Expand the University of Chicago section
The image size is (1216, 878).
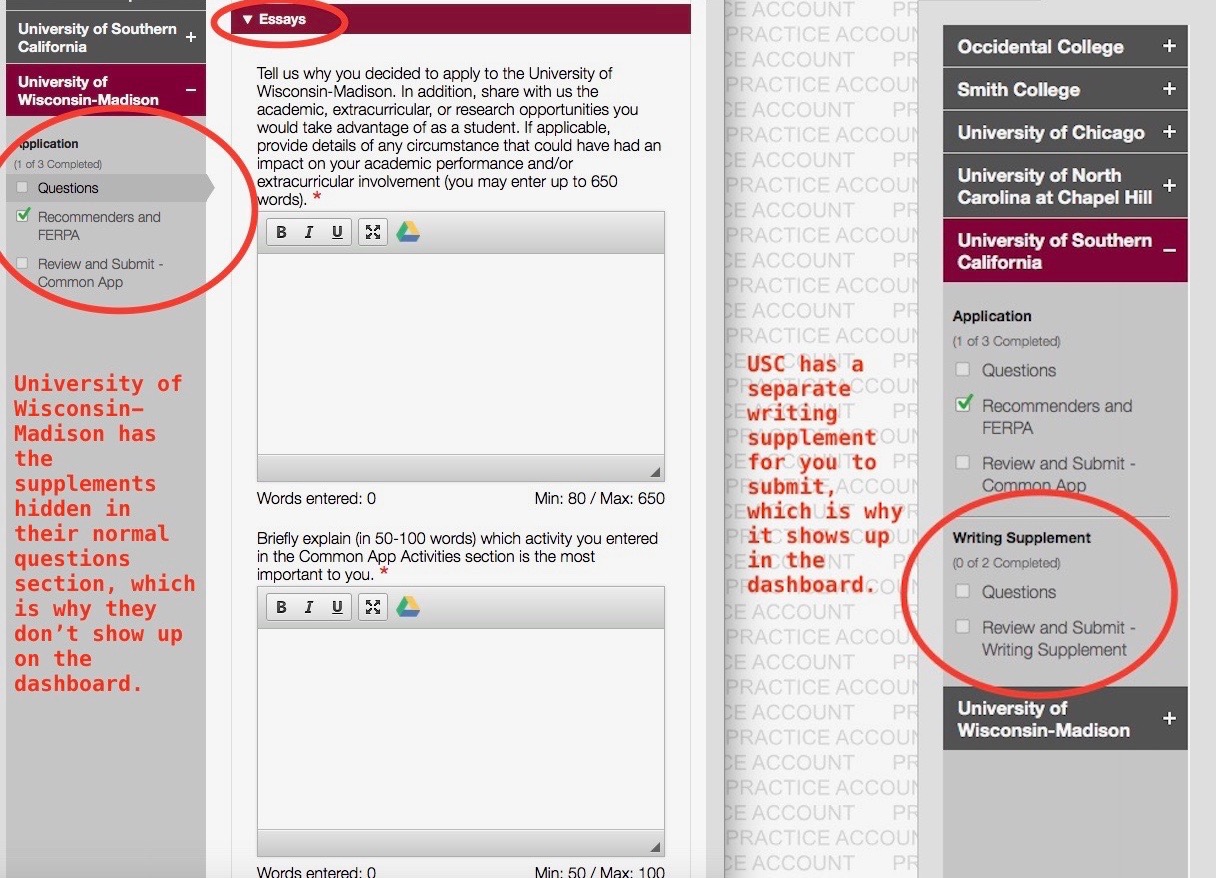click(1065, 132)
